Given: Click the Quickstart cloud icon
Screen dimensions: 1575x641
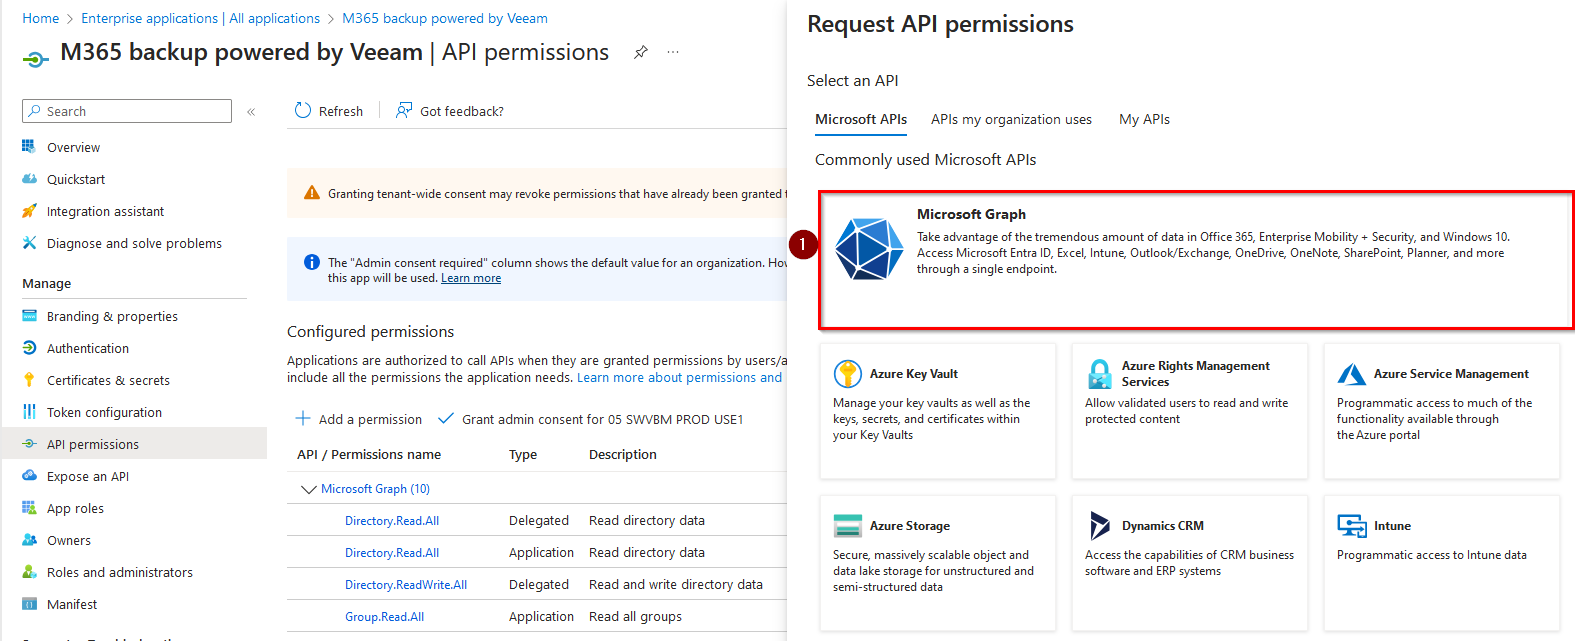Looking at the screenshot, I should pos(29,179).
